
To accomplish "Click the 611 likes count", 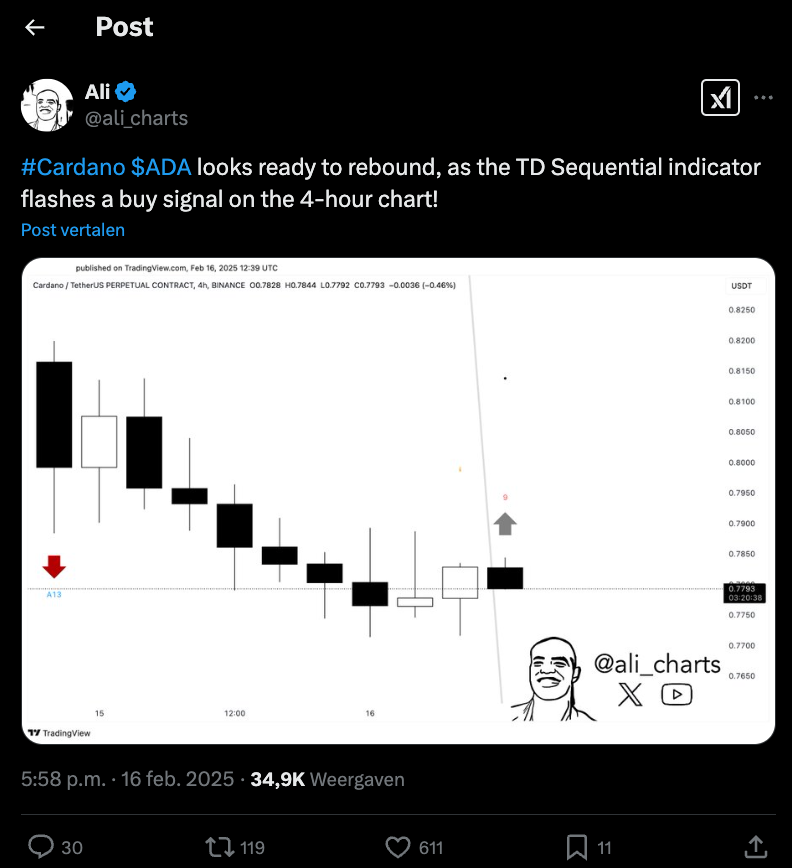I will [x=431, y=848].
